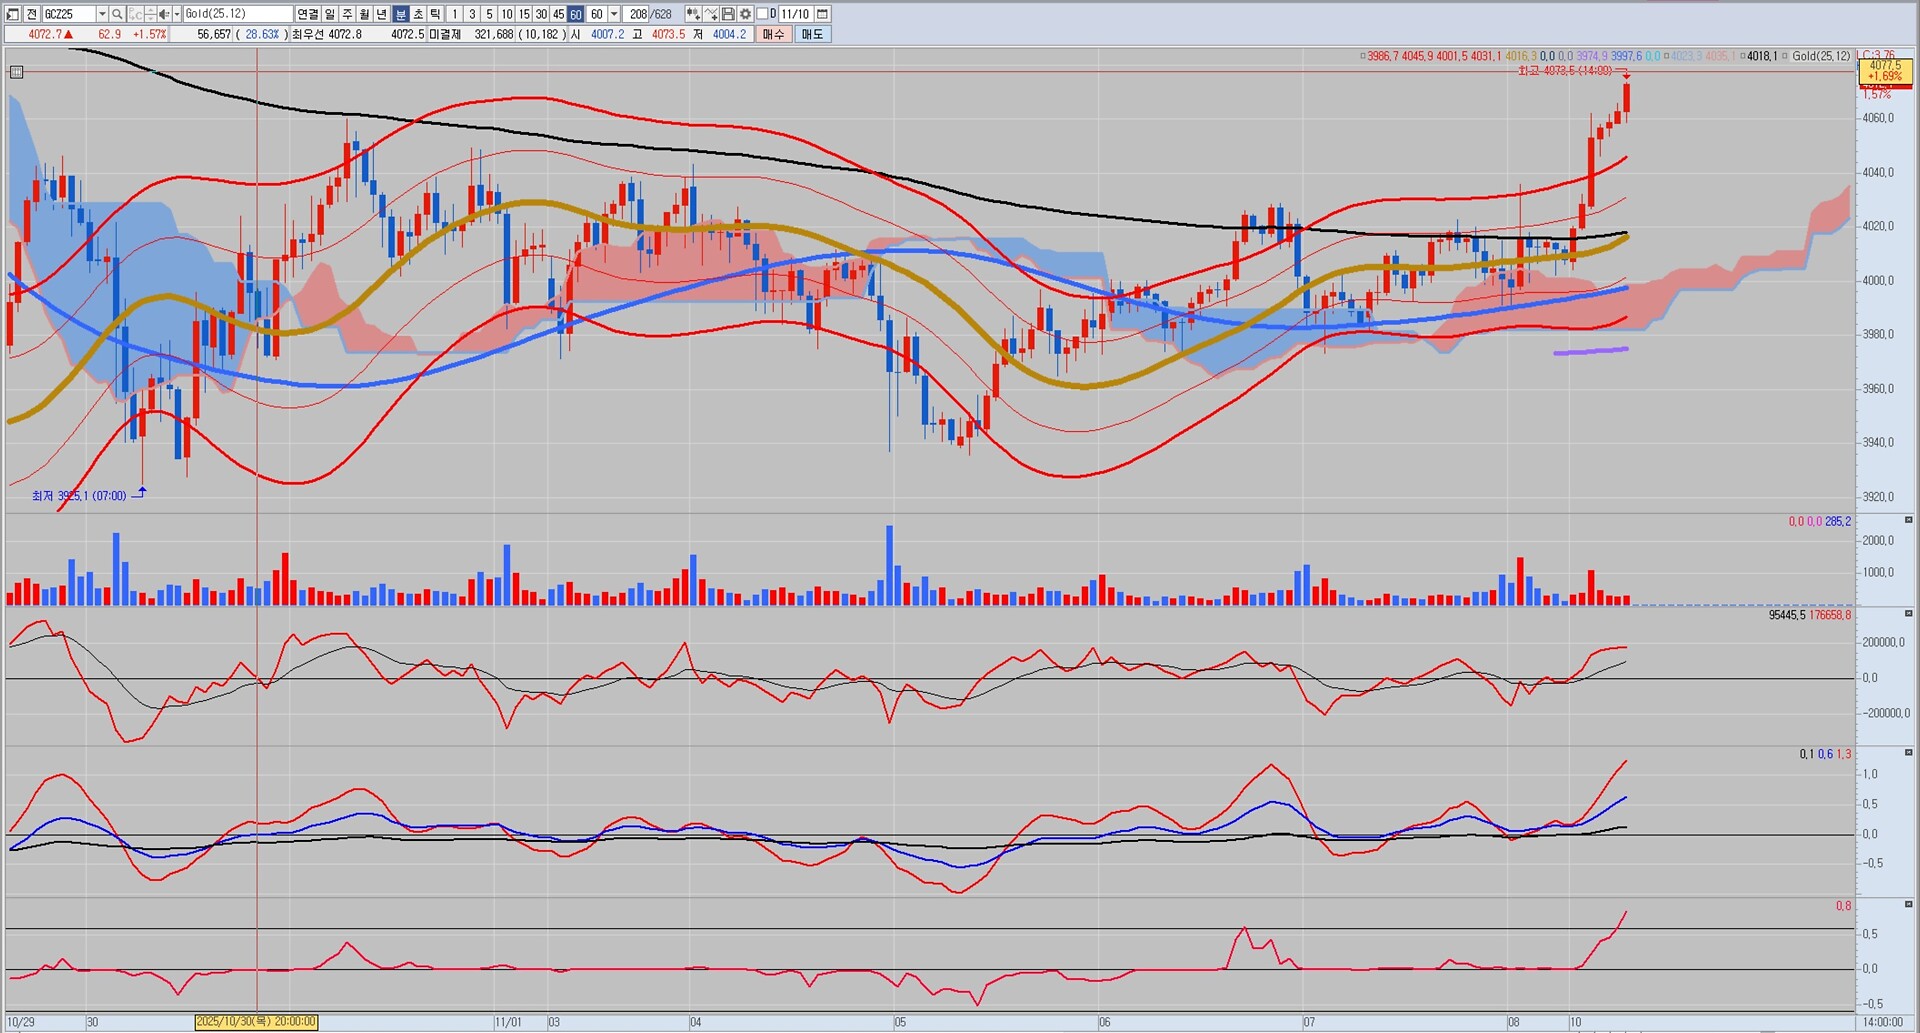Click the 11/10 date input field
Image resolution: width=1920 pixels, height=1033 pixels.
pyautogui.click(x=795, y=14)
